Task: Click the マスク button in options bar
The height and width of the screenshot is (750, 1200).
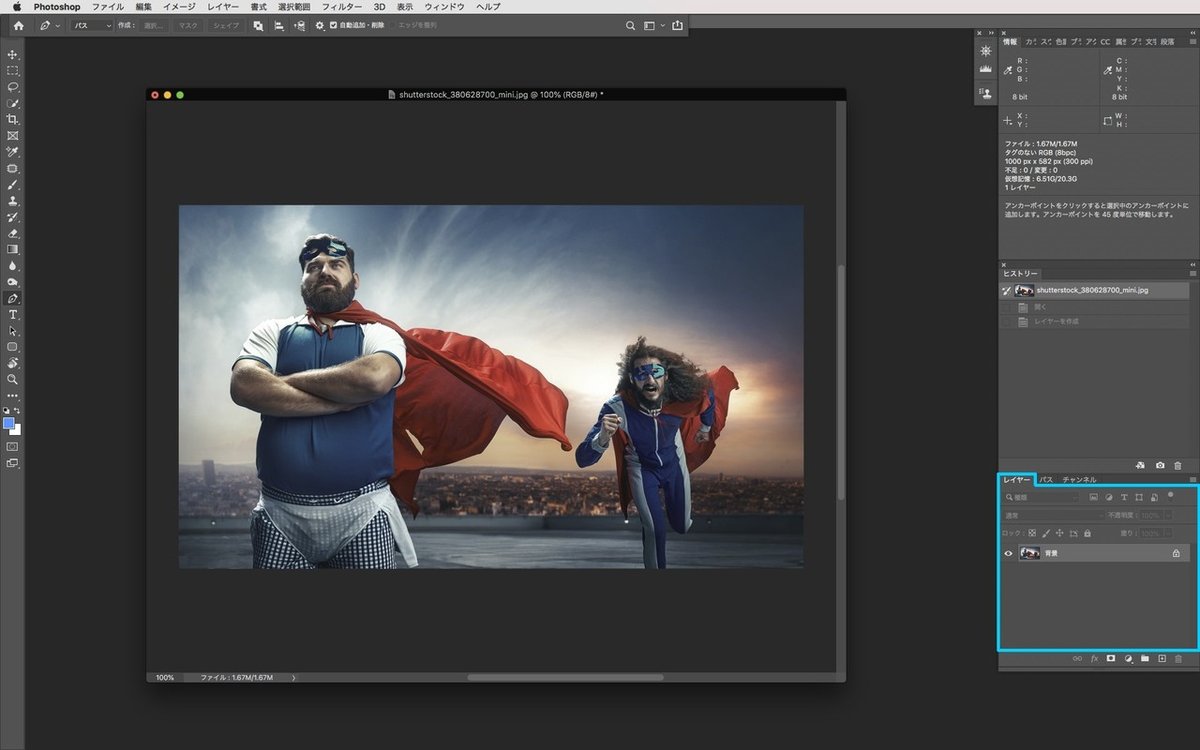Action: tap(189, 25)
